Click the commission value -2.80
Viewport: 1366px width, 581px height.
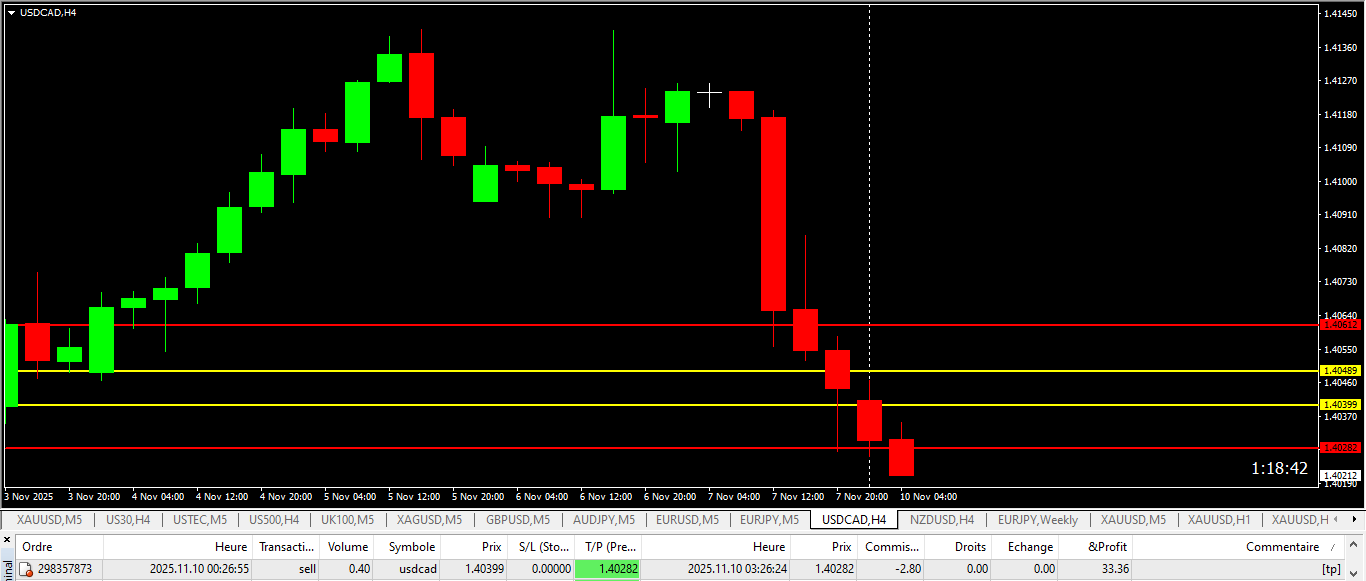pyautogui.click(x=908, y=569)
